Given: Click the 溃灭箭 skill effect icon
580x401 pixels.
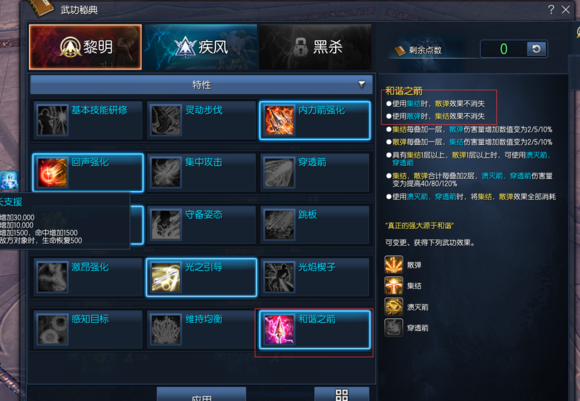Looking at the screenshot, I should (x=394, y=307).
